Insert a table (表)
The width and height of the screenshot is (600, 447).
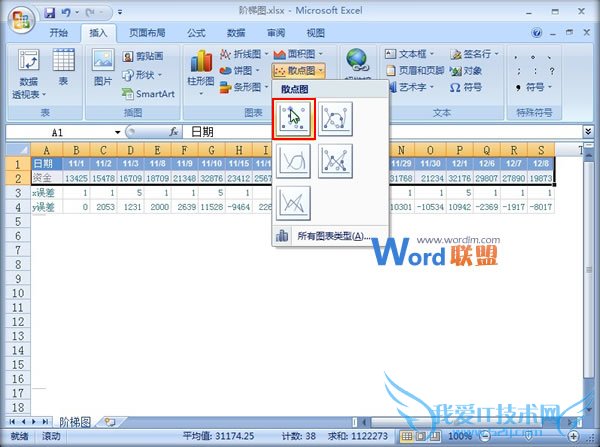point(64,67)
